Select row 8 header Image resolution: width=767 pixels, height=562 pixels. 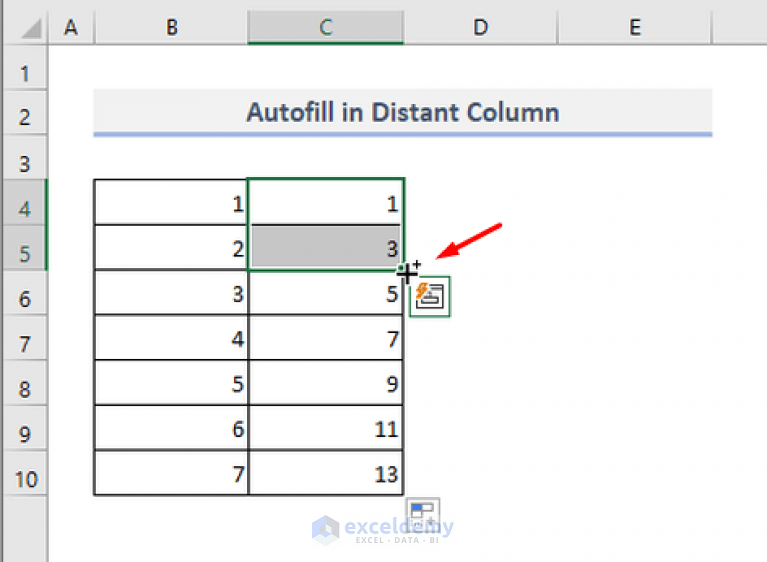[x=24, y=382]
